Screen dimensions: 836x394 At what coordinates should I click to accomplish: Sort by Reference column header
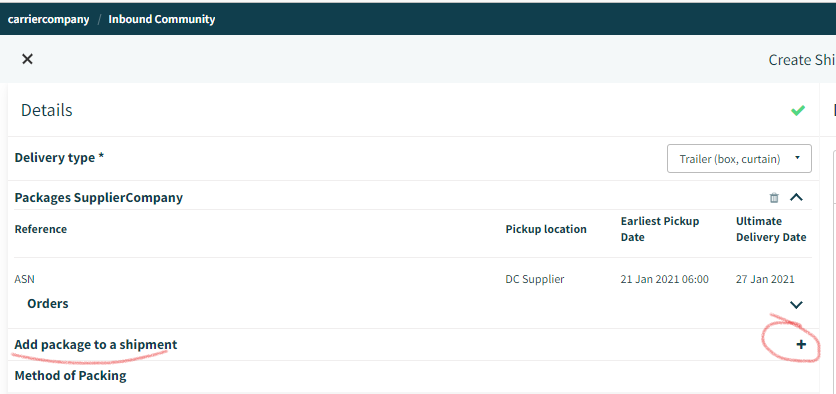coord(41,229)
